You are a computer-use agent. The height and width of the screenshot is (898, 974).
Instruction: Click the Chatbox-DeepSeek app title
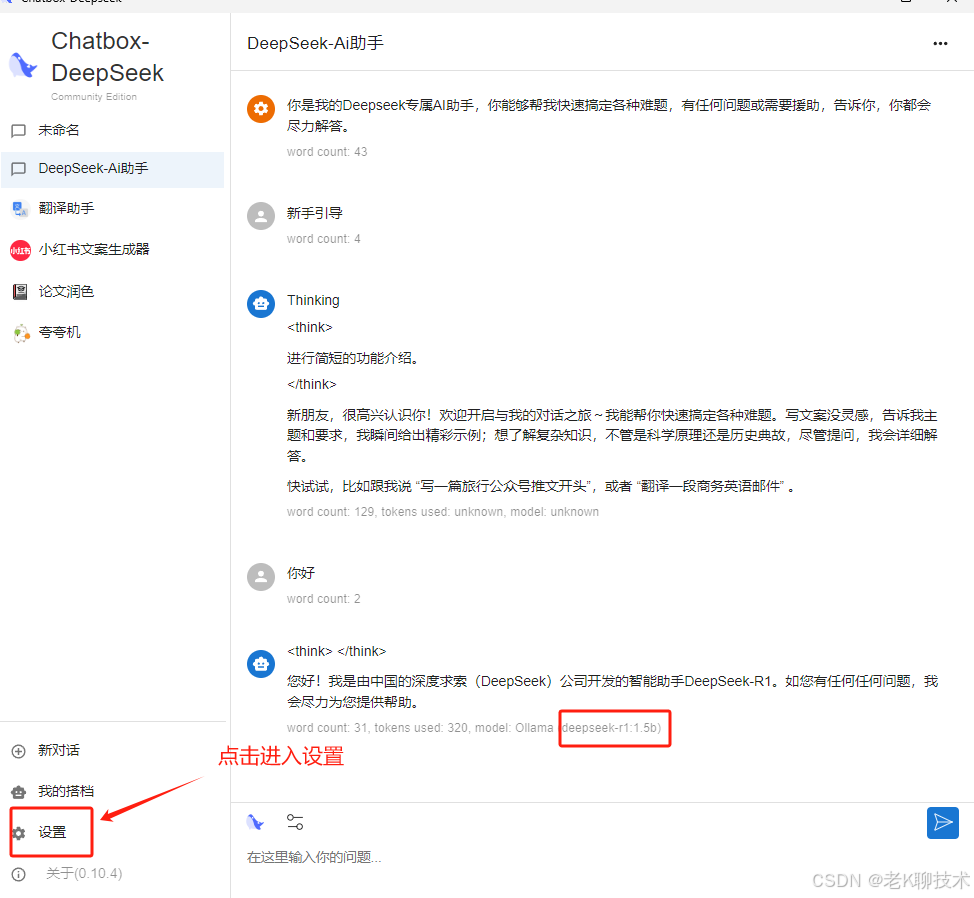pos(107,57)
